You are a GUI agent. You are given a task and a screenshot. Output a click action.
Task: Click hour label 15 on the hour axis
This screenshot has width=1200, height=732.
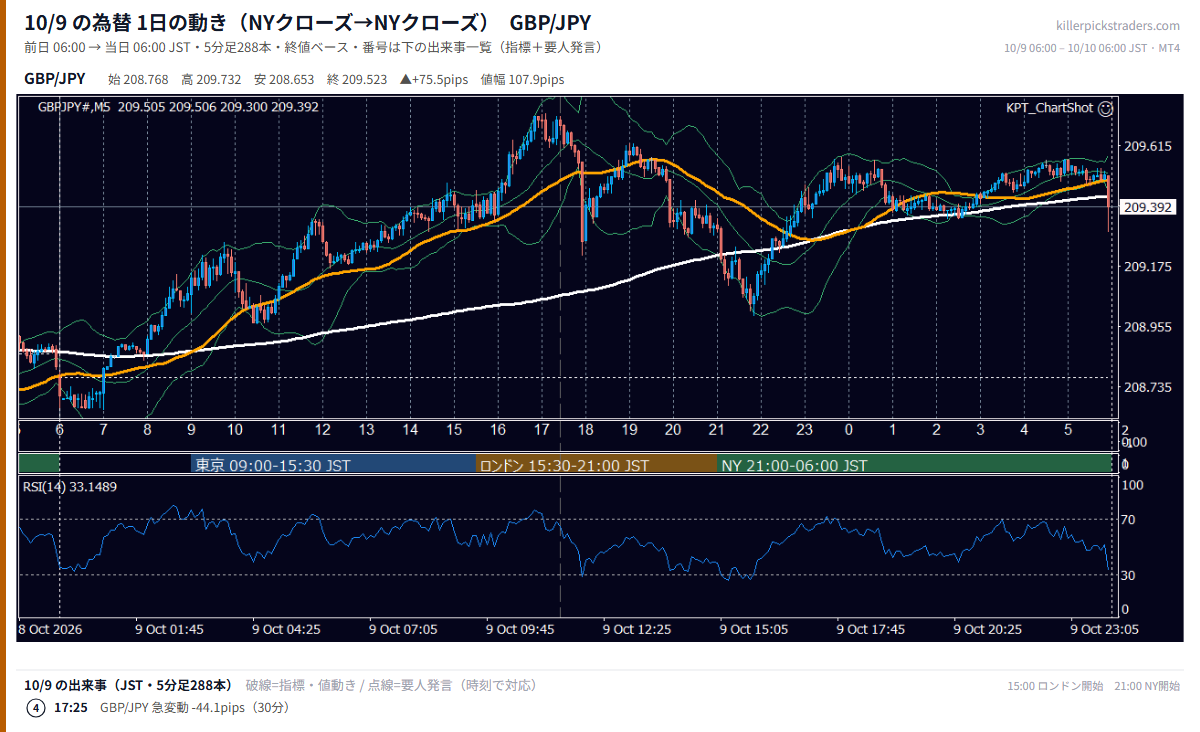coord(454,430)
